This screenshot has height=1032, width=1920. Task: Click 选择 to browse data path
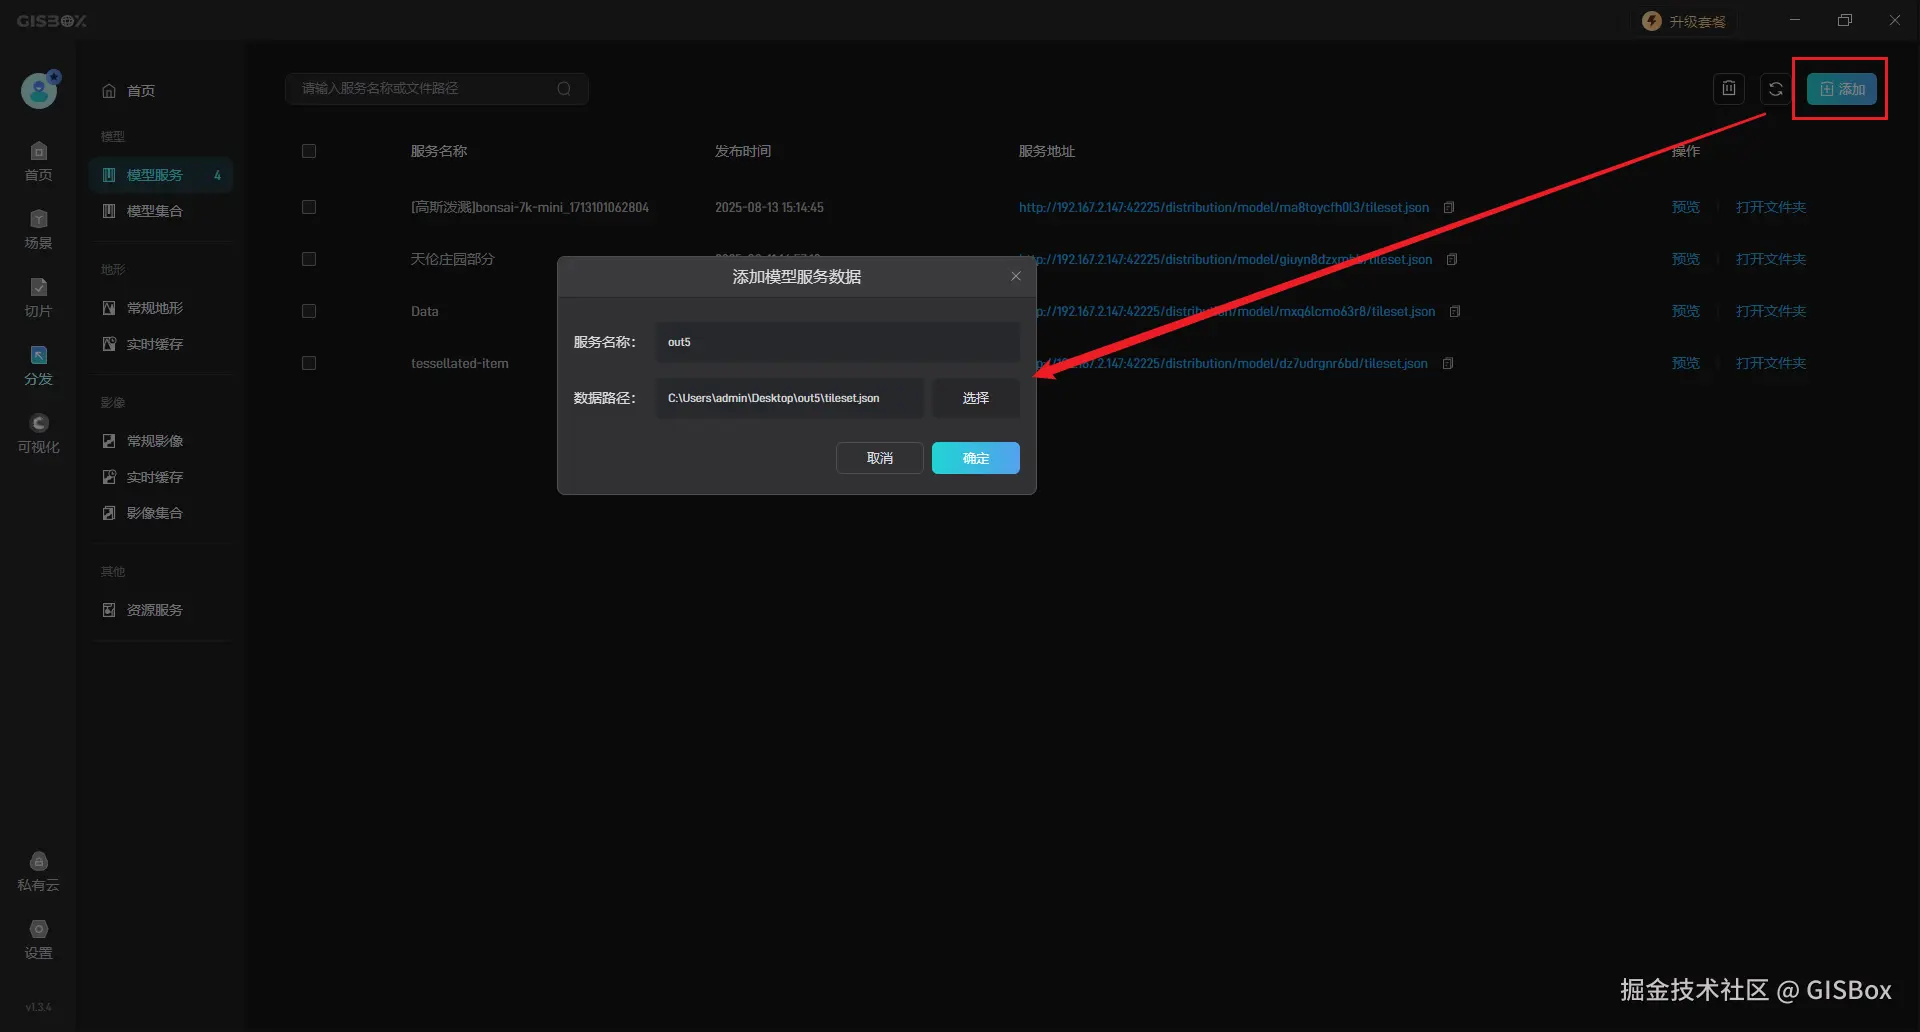click(x=976, y=398)
